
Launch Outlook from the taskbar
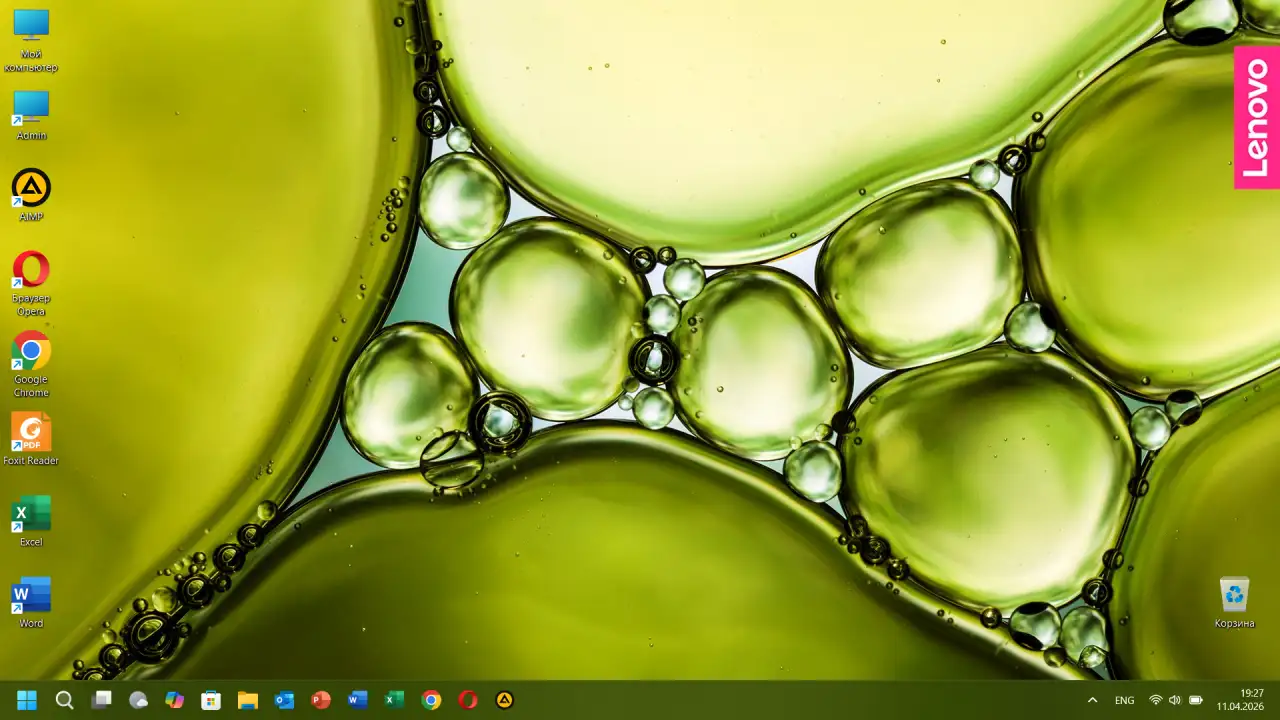click(284, 700)
